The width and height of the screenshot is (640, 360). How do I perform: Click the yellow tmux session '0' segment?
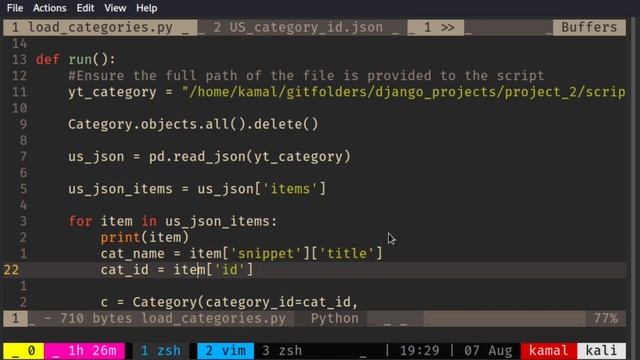pos(24,351)
